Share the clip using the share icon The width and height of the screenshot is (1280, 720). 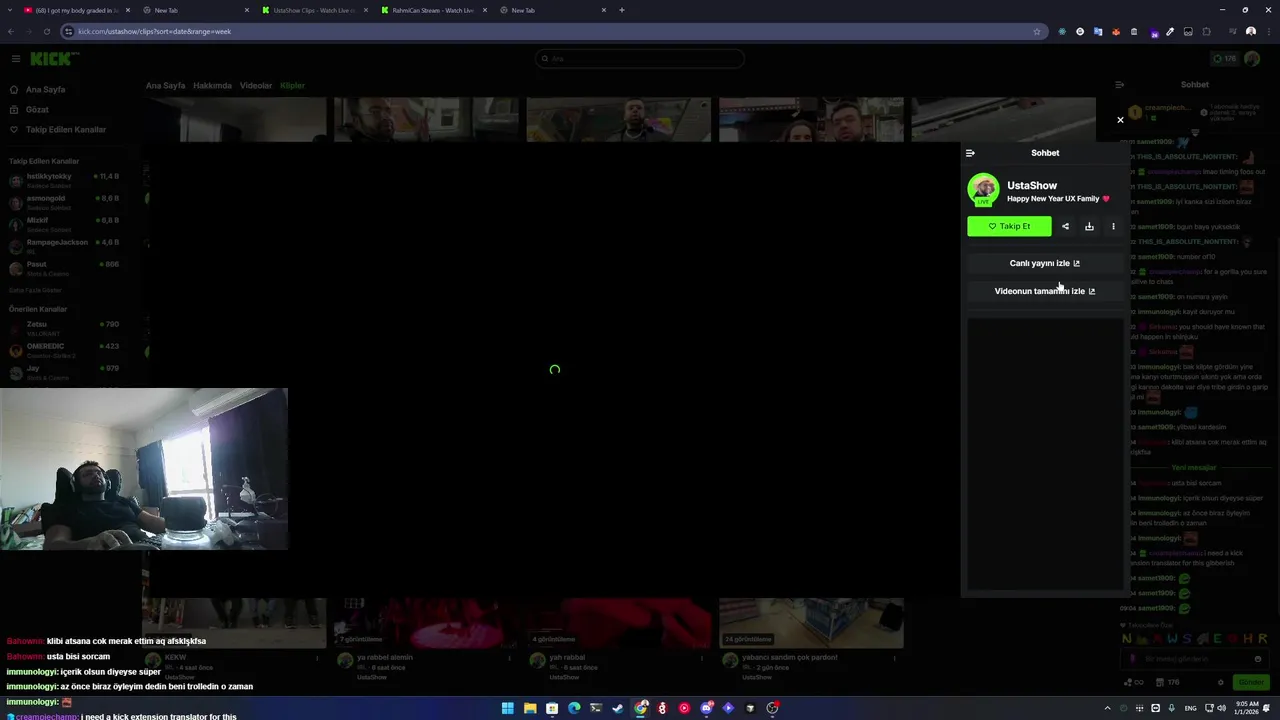point(1065,226)
